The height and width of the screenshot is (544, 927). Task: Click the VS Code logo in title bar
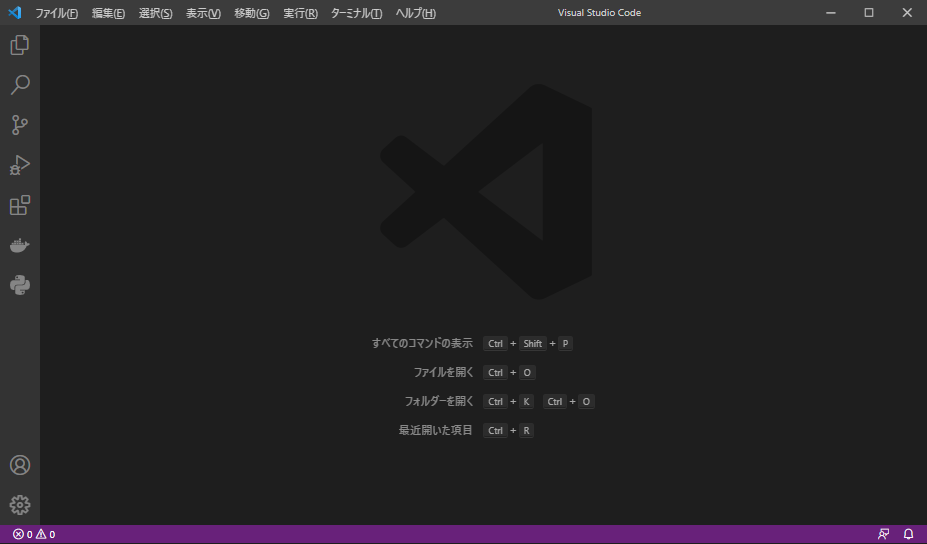(15, 12)
